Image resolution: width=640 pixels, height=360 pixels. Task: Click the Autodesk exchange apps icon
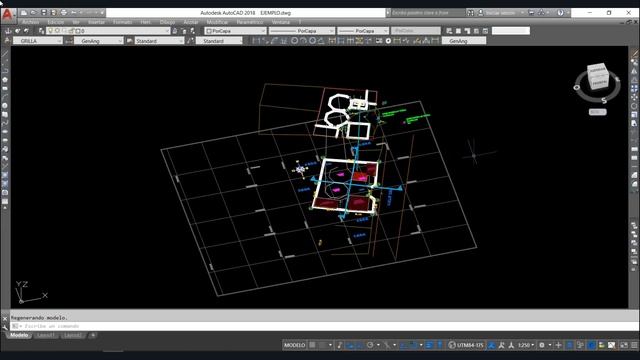(x=531, y=13)
